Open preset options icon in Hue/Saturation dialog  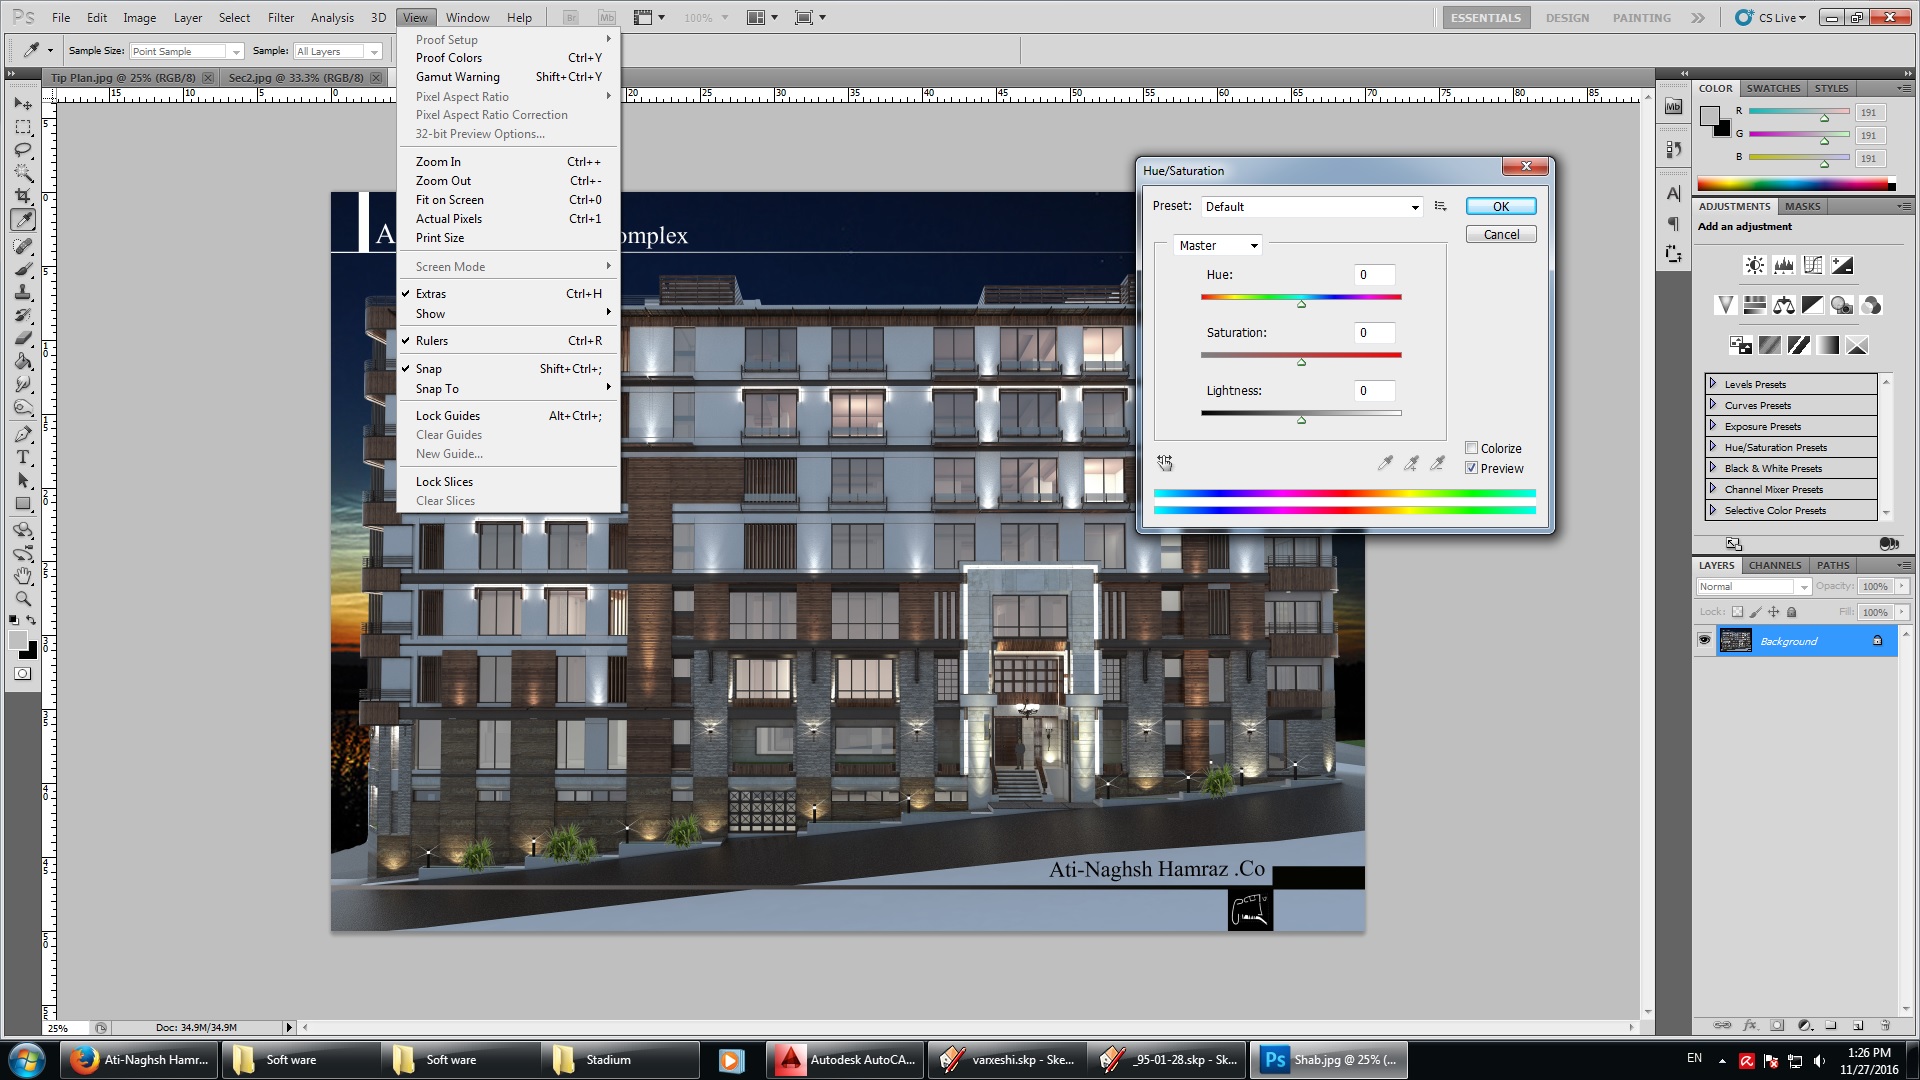1440,206
